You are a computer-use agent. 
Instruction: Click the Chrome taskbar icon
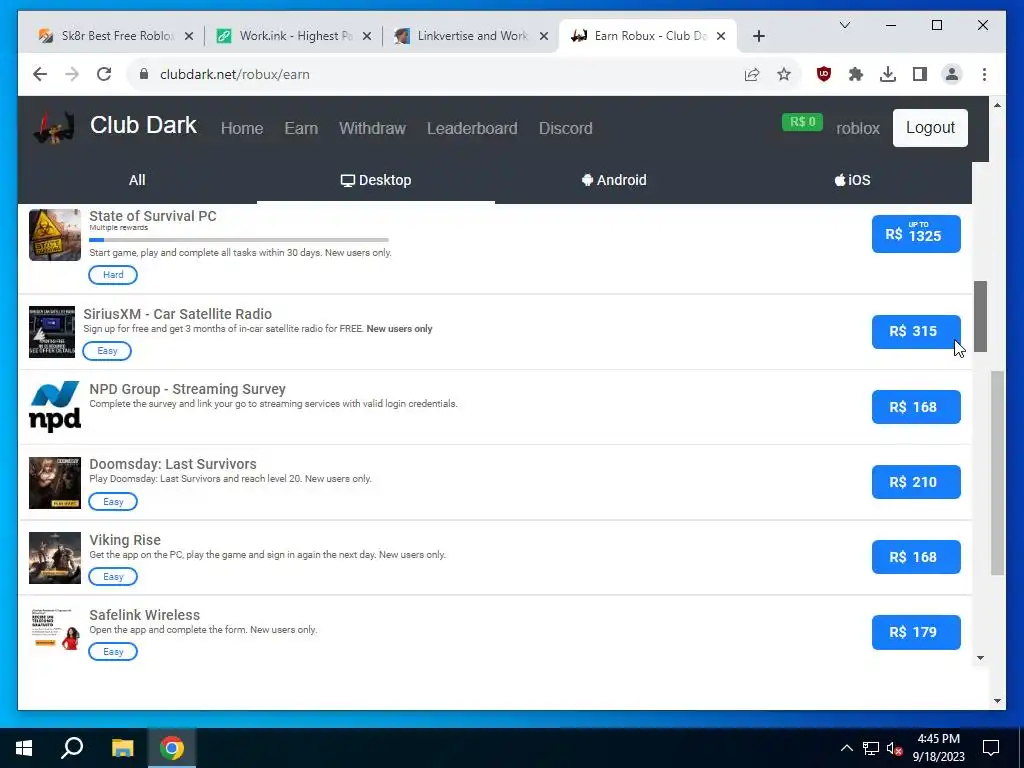tap(172, 748)
